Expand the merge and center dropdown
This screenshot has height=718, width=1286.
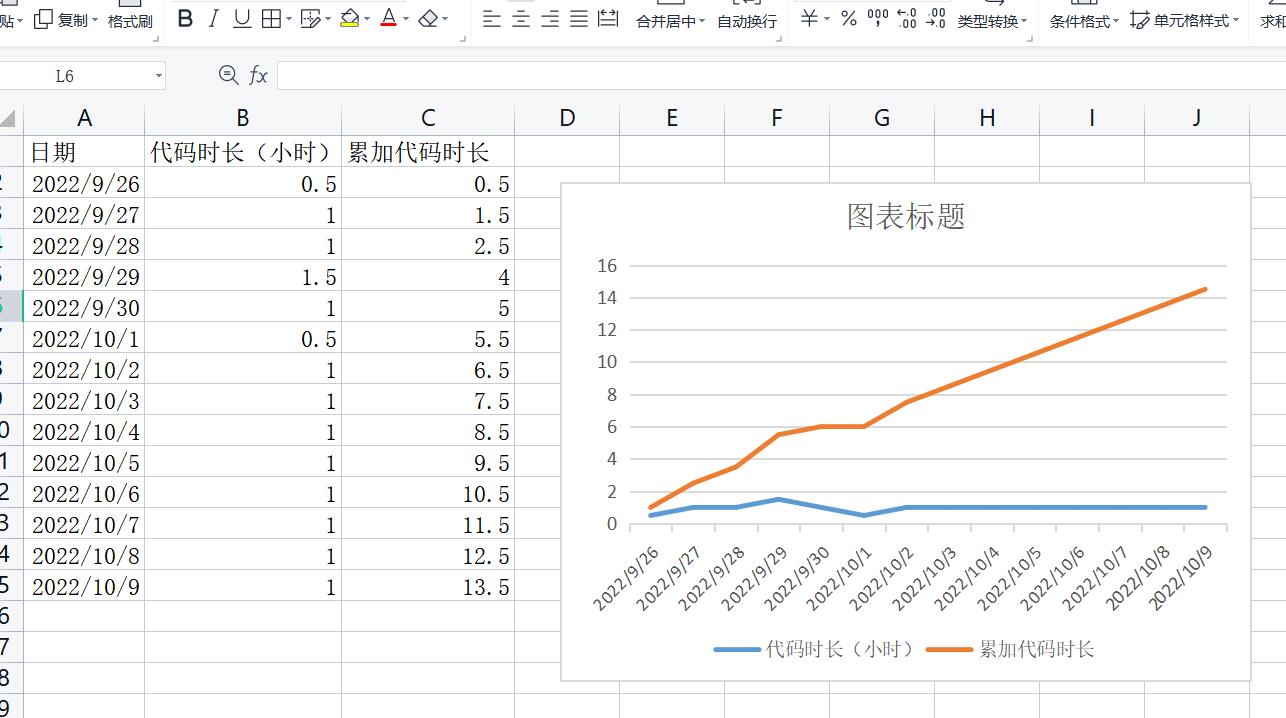[702, 21]
